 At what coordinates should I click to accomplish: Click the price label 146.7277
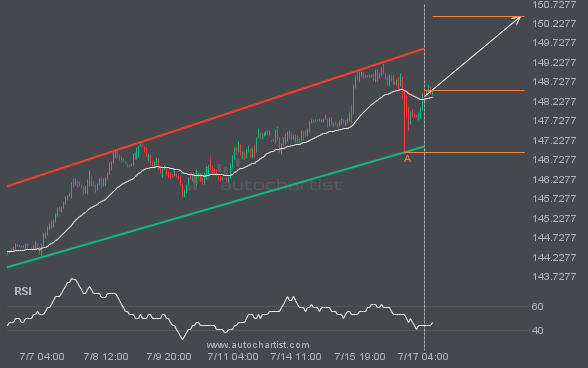click(x=554, y=160)
